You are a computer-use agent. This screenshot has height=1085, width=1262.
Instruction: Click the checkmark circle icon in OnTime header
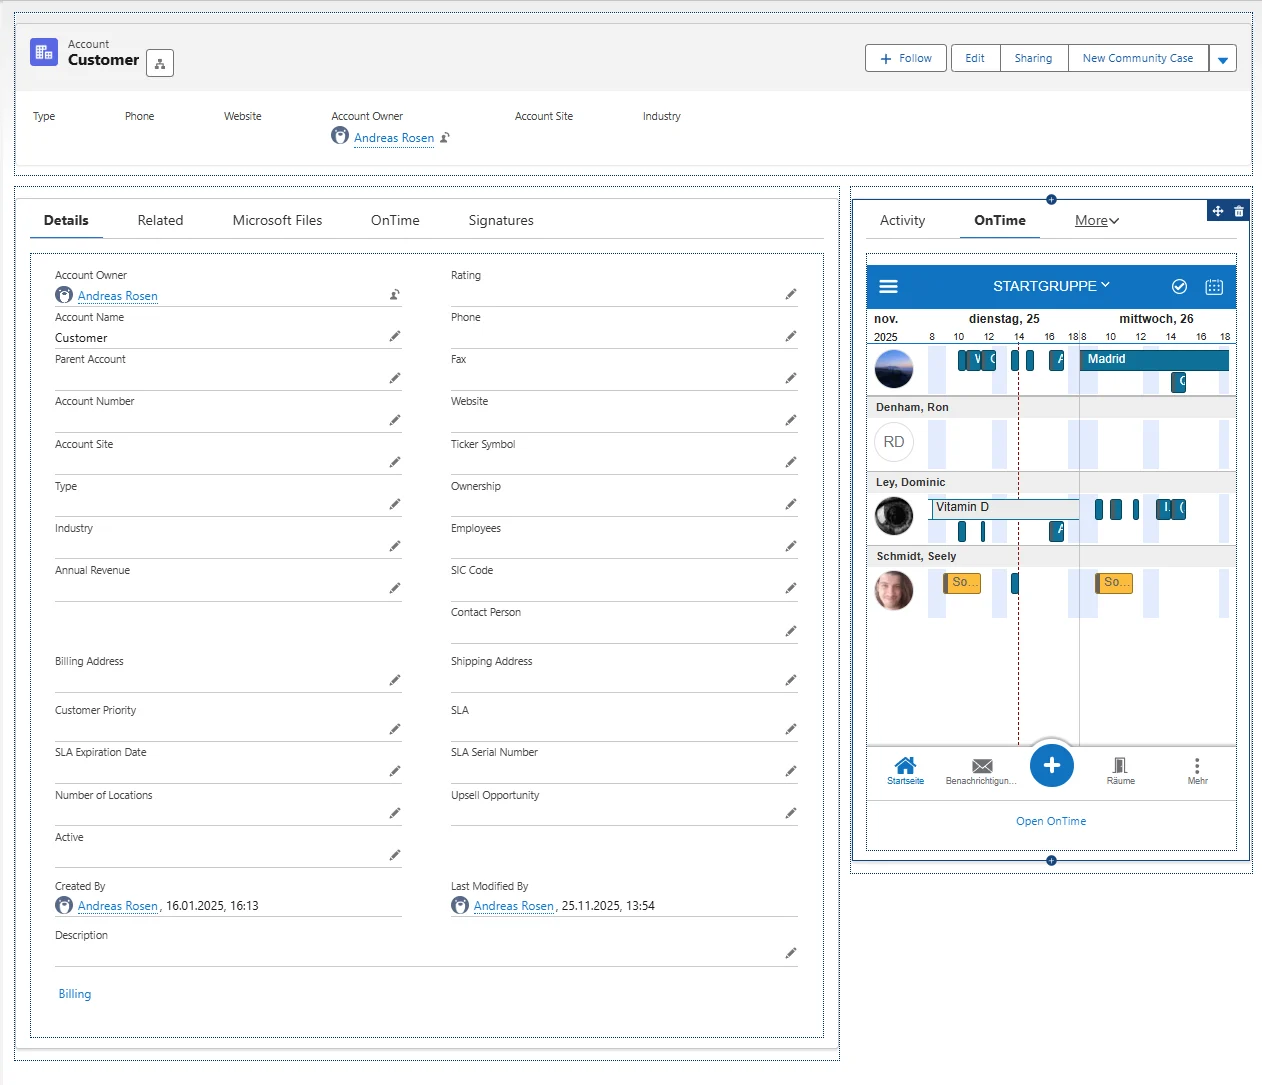[x=1179, y=287]
